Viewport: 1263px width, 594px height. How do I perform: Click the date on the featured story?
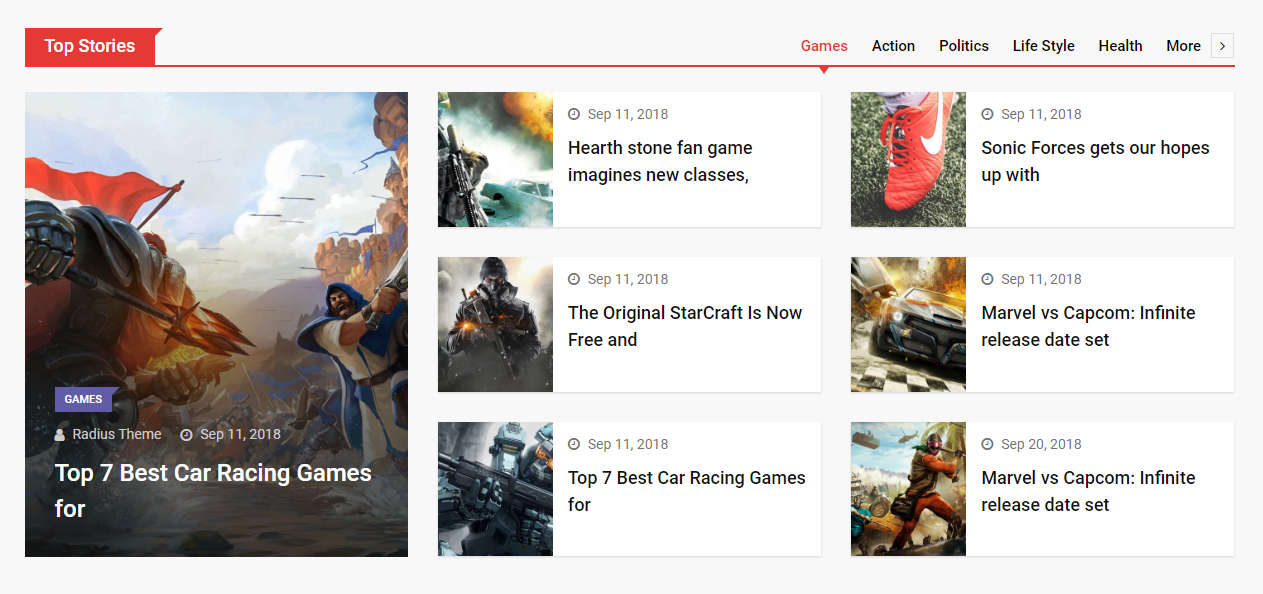coord(240,434)
